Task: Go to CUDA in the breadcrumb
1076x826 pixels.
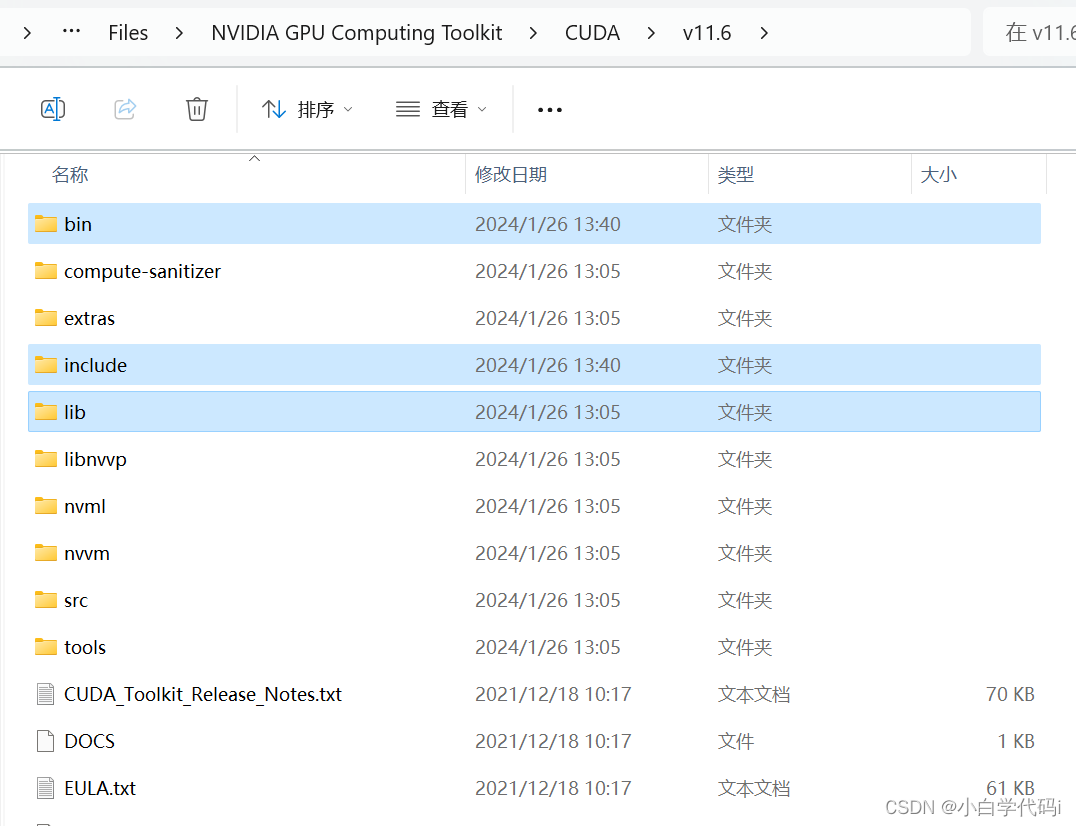Action: coord(592,32)
